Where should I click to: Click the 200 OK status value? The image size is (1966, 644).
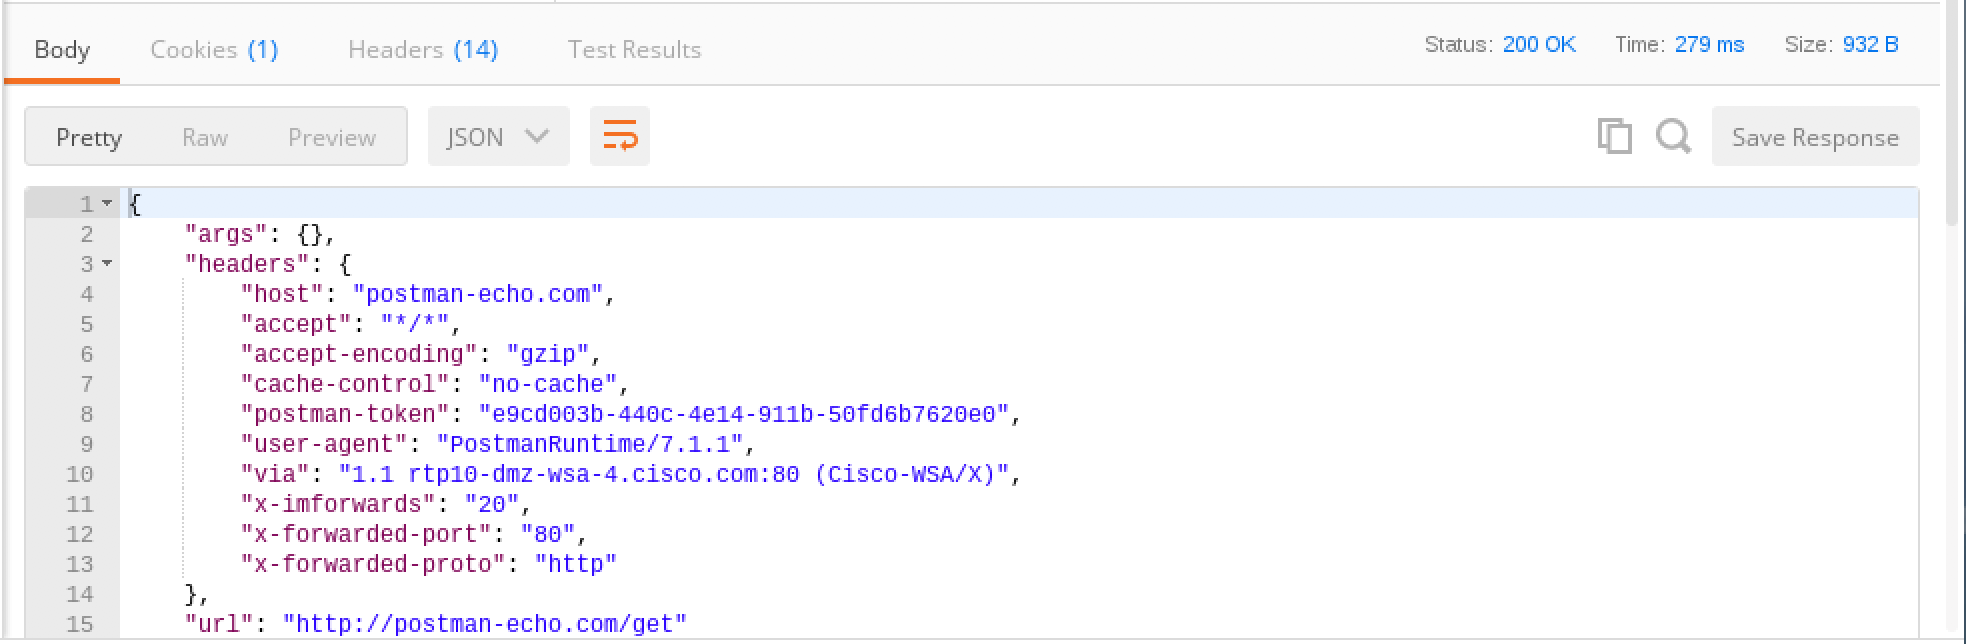point(1539,45)
